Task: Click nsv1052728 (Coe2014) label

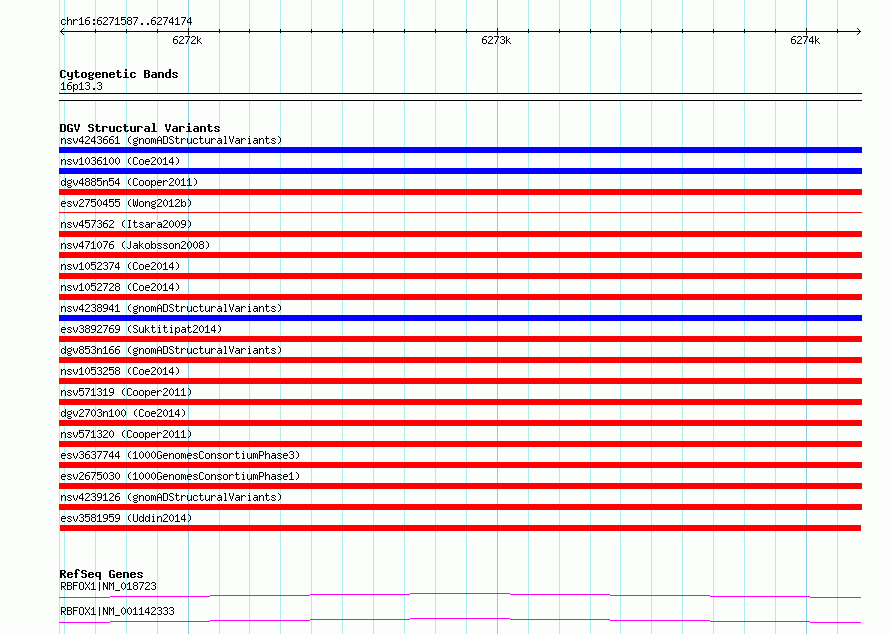Action: (x=120, y=287)
